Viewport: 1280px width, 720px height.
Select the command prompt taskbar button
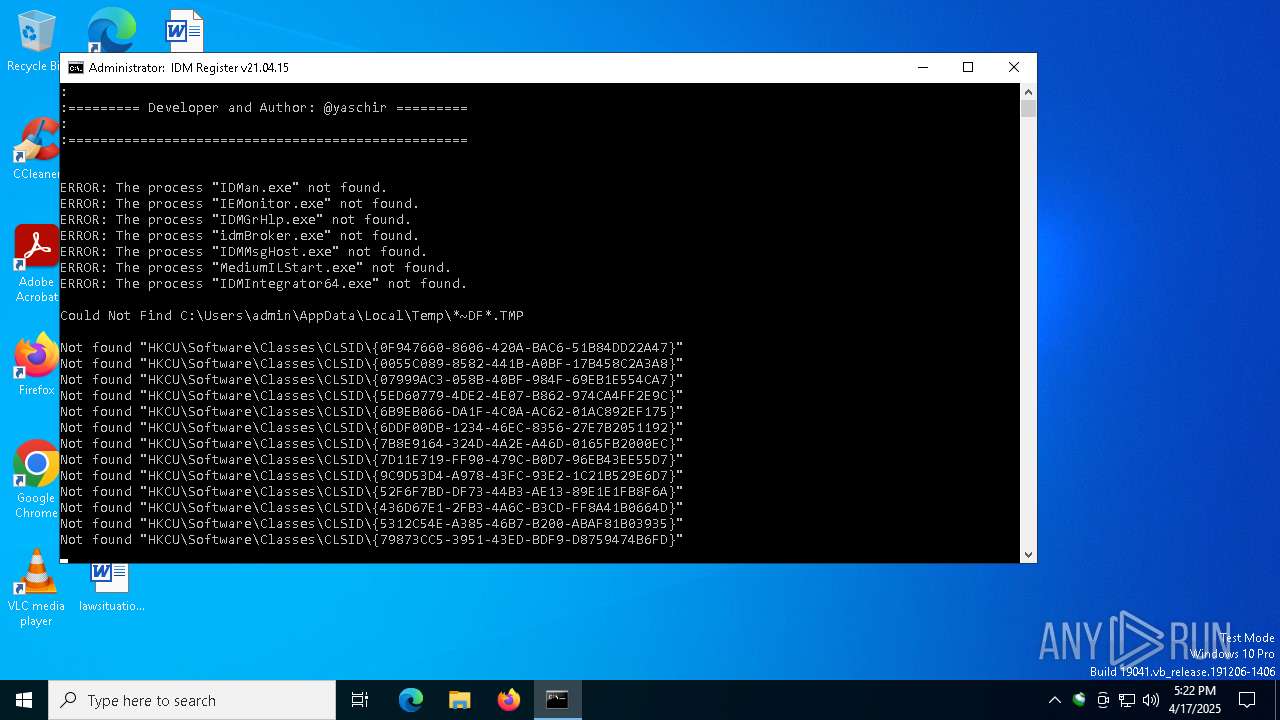tap(557, 700)
